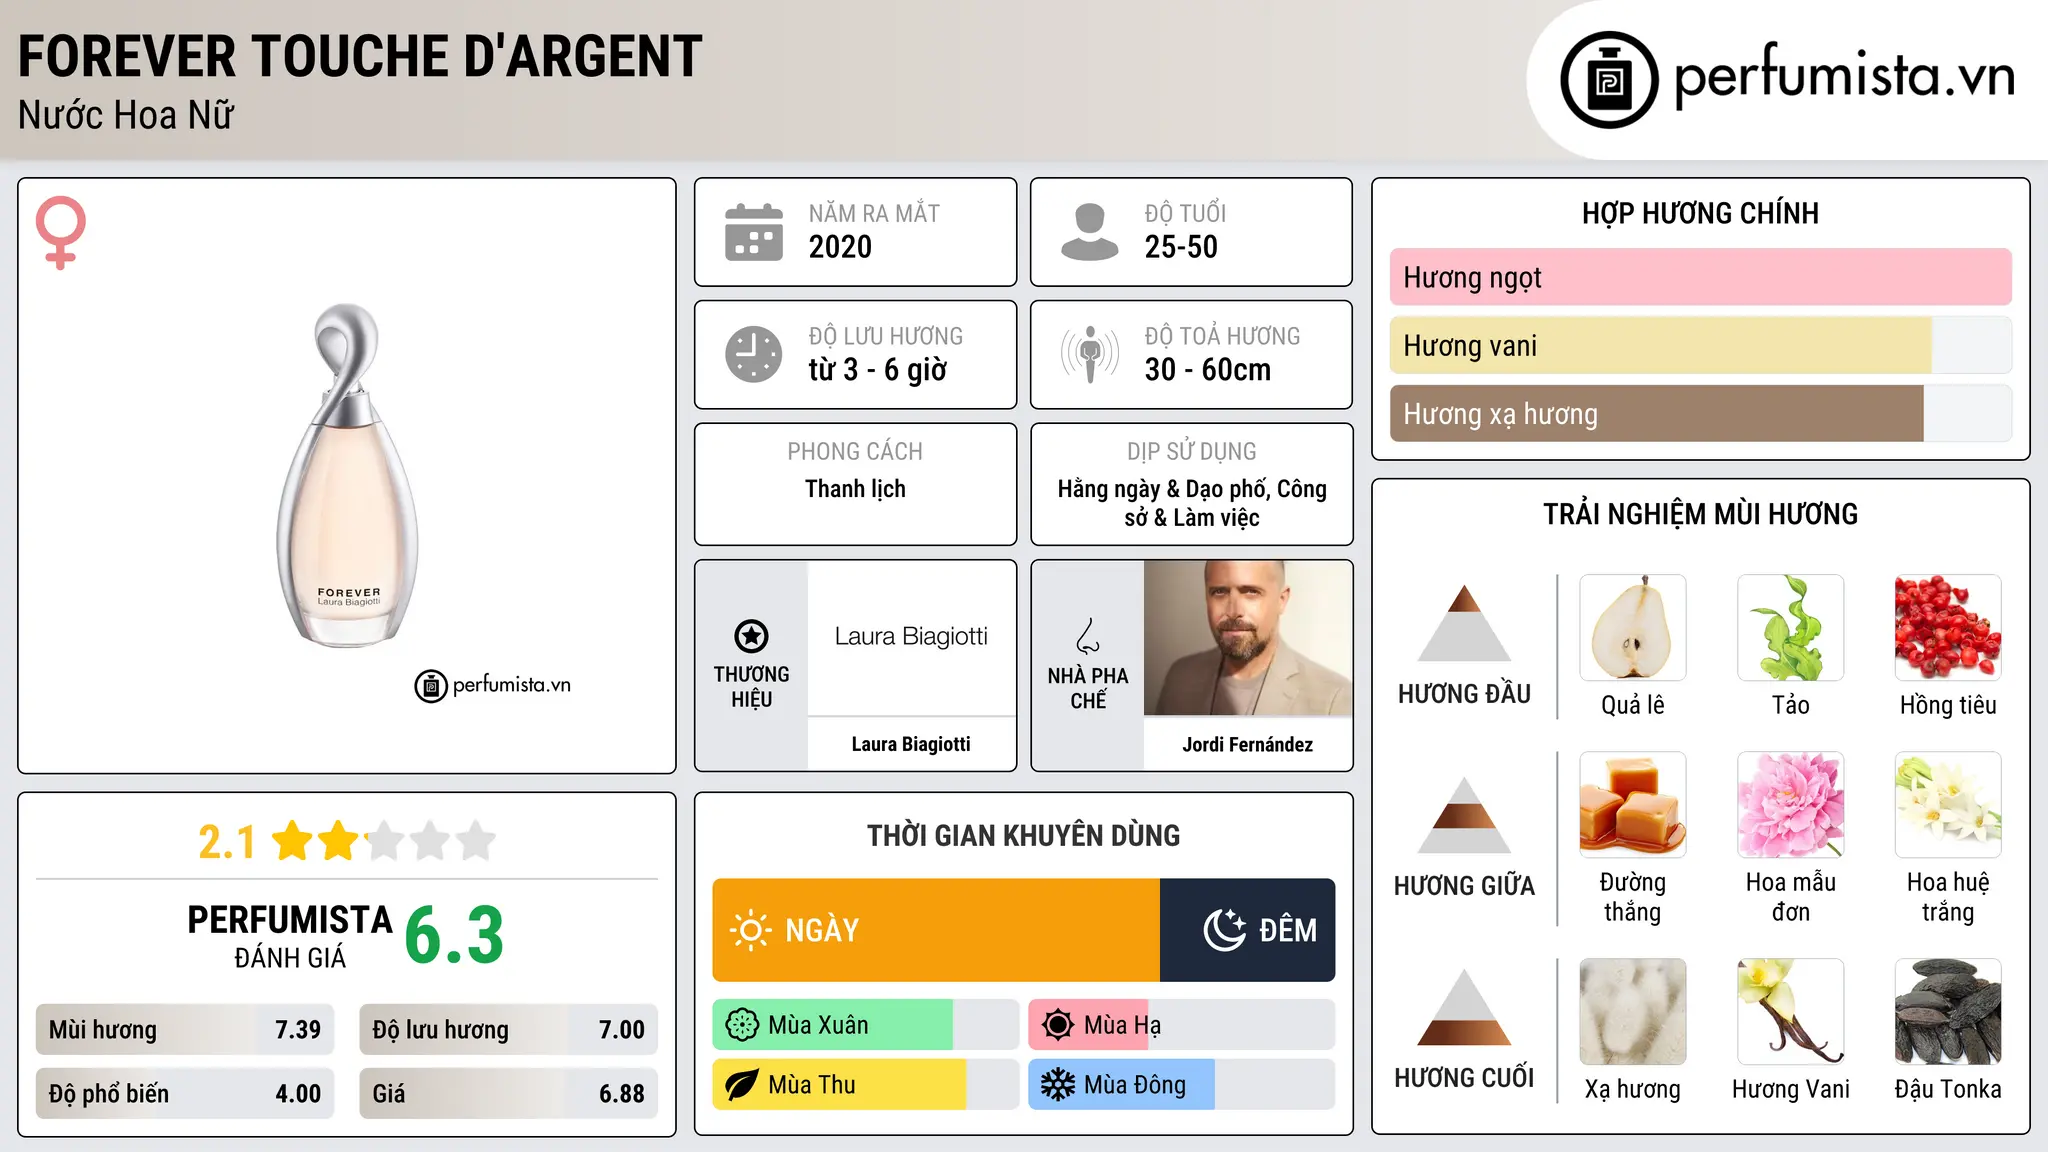Viewport: 2048px width, 1152px height.
Task: Click the star badge icon above Thương hiệu
Action: (751, 636)
